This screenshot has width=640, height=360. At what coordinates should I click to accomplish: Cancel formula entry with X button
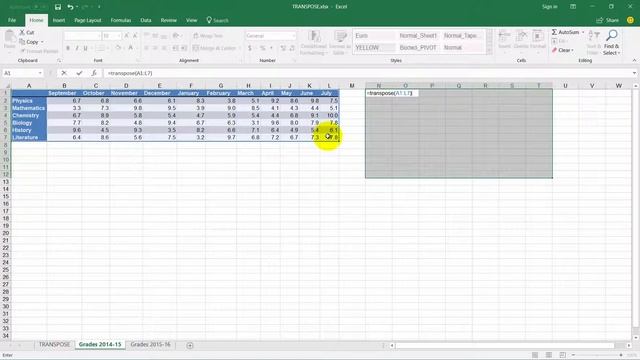pyautogui.click(x=64, y=73)
